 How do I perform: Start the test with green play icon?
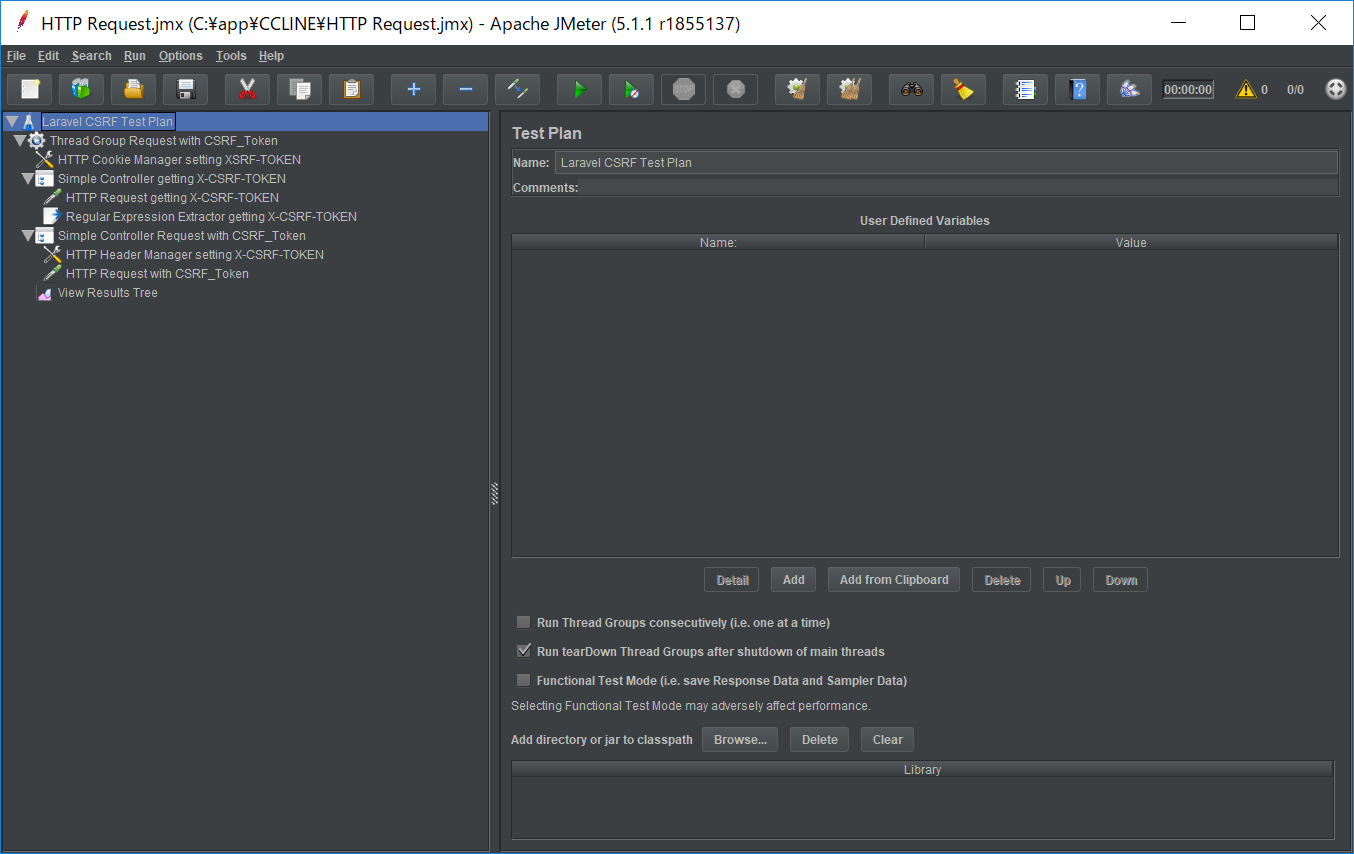[x=579, y=89]
